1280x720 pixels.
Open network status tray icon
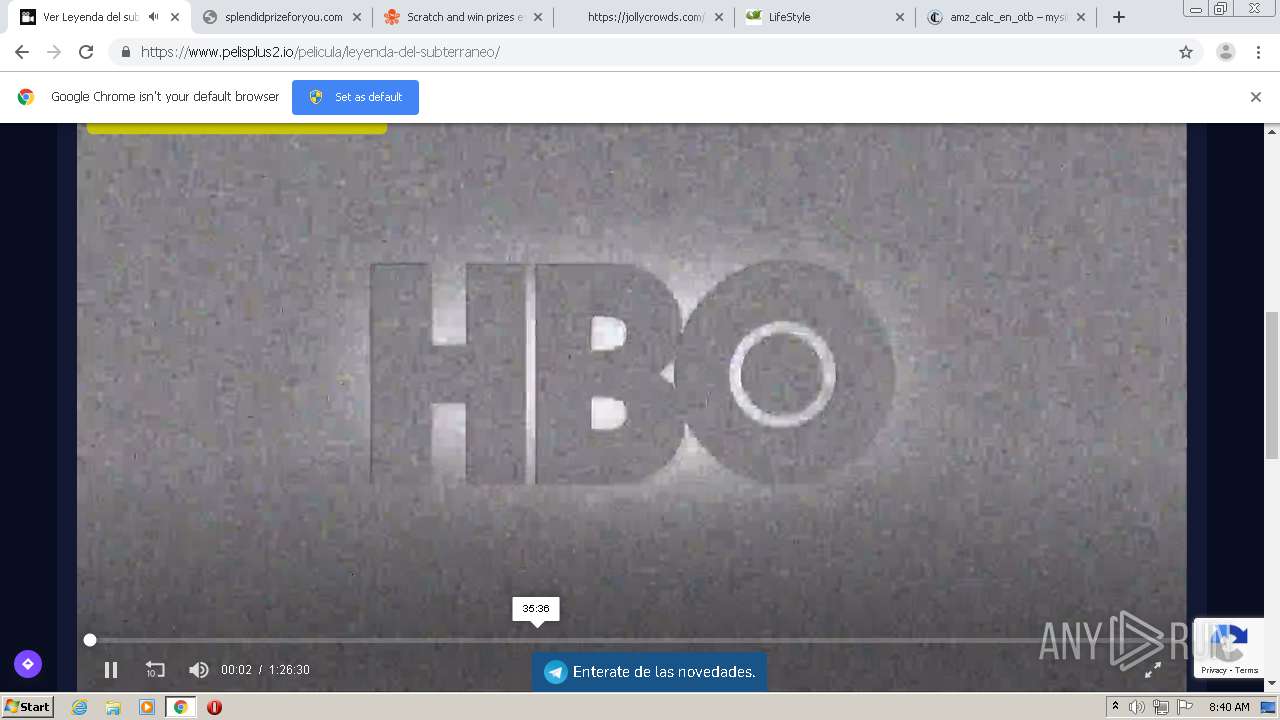(1161, 707)
